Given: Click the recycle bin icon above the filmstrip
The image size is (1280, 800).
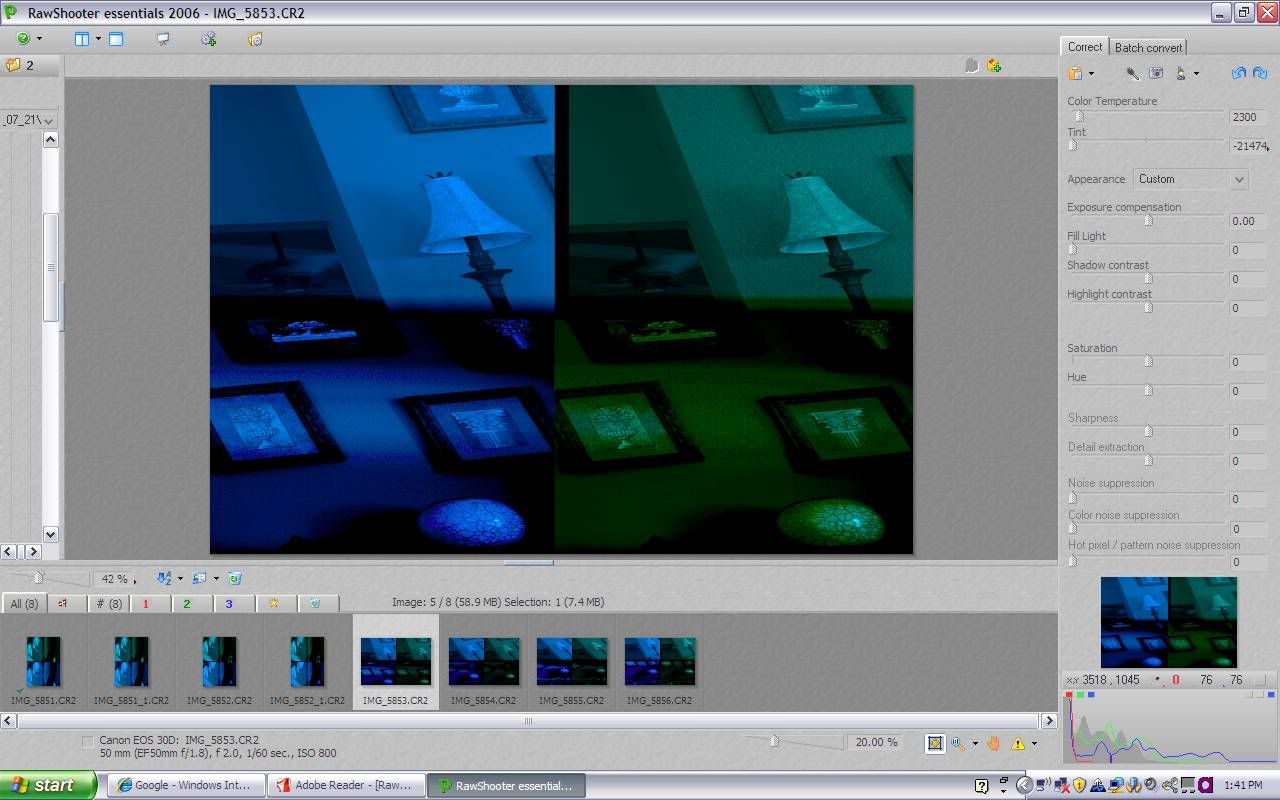Looking at the screenshot, I should [234, 578].
